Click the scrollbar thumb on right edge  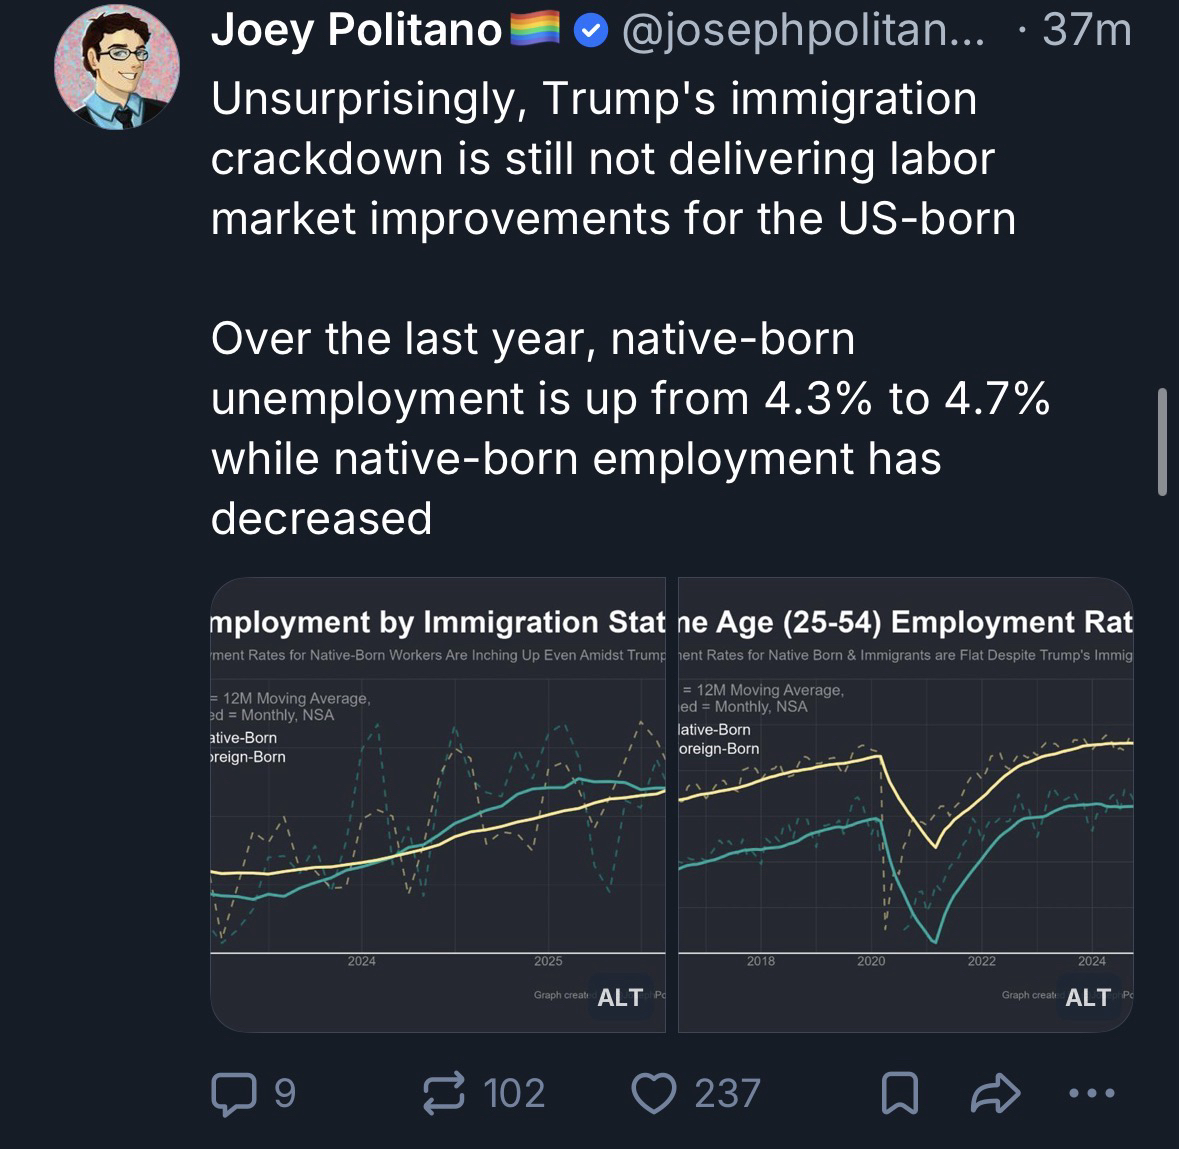pos(1162,442)
